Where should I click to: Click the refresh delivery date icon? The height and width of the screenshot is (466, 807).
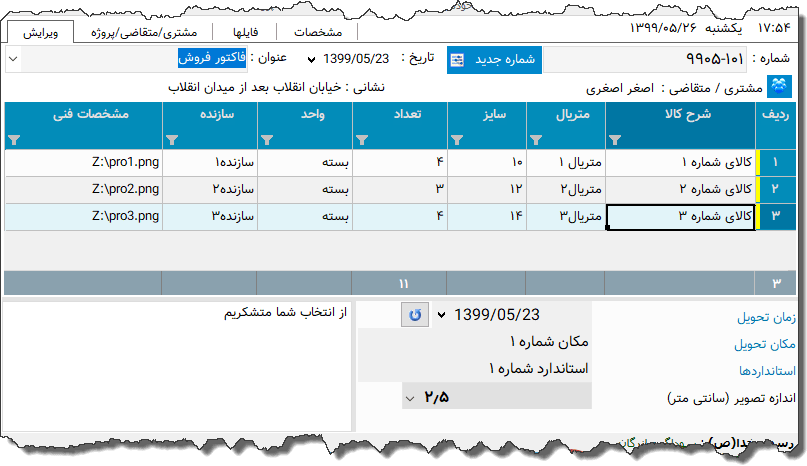point(415,315)
